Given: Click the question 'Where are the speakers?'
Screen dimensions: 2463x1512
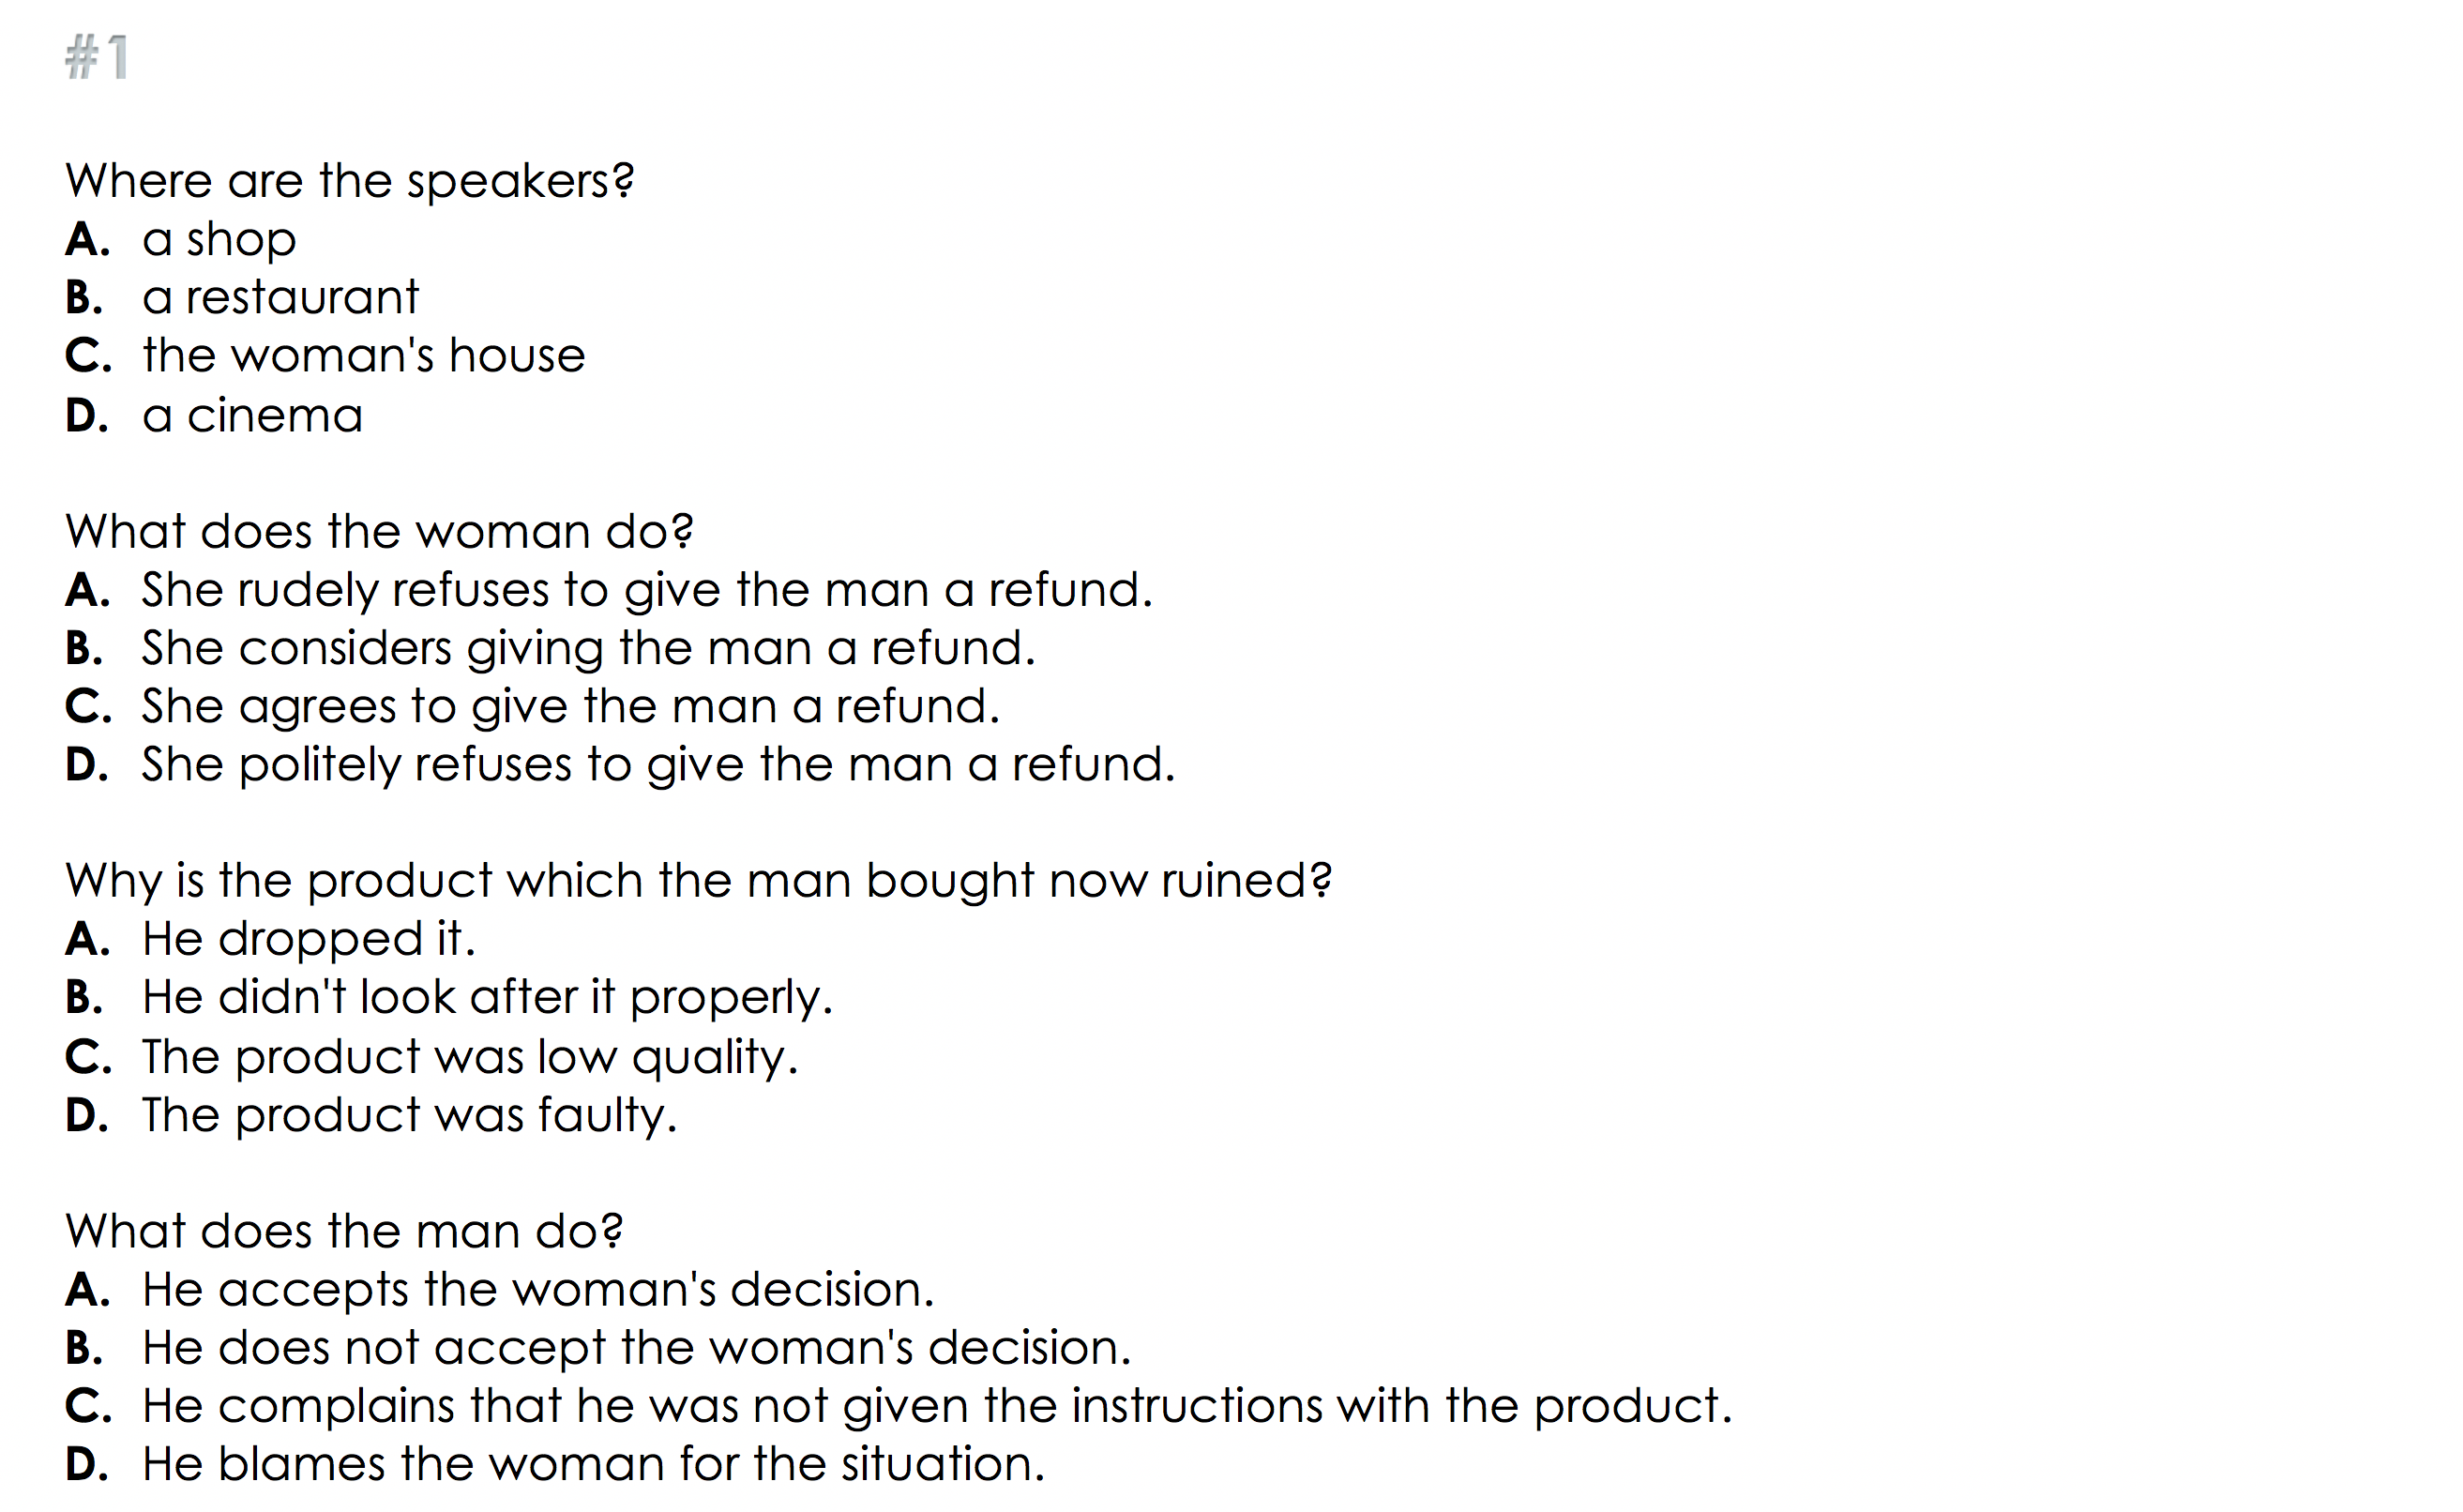Looking at the screenshot, I should coord(349,181).
